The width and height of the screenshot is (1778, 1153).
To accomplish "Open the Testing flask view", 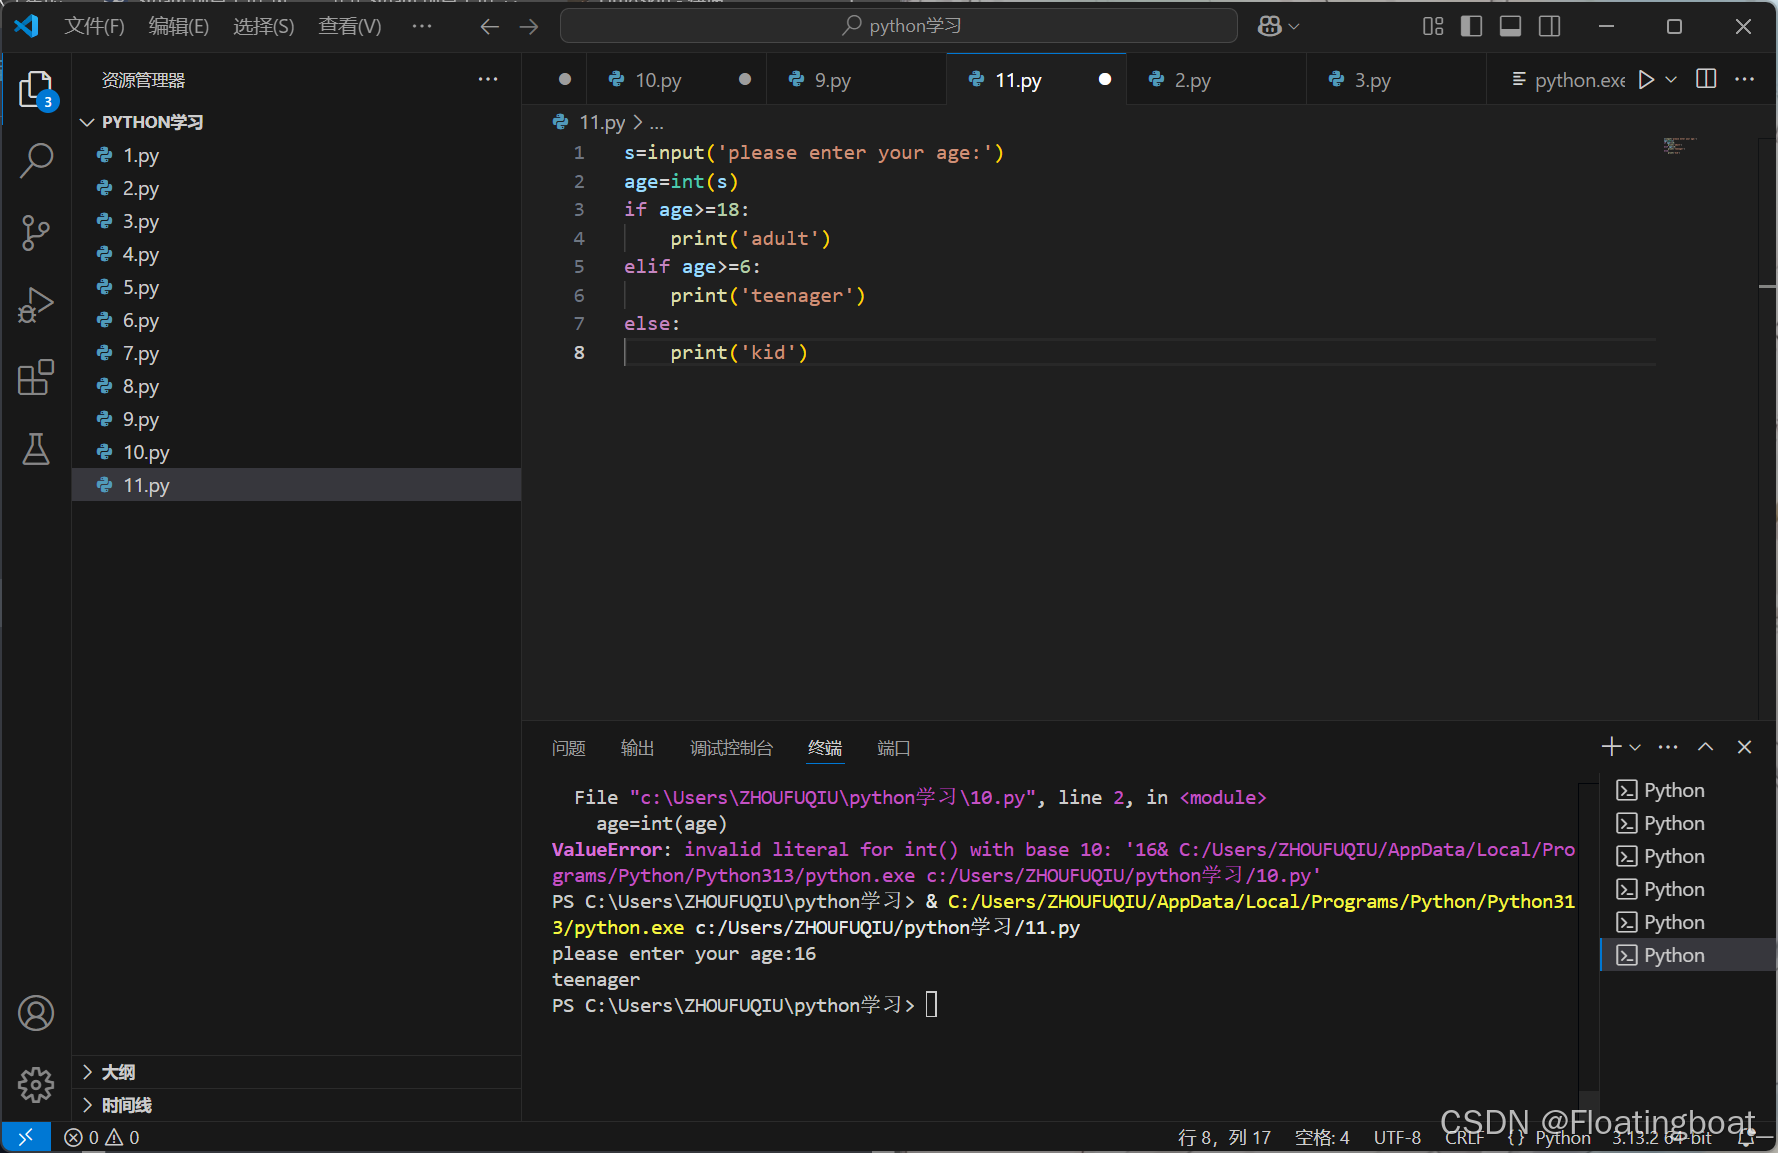I will 36,449.
